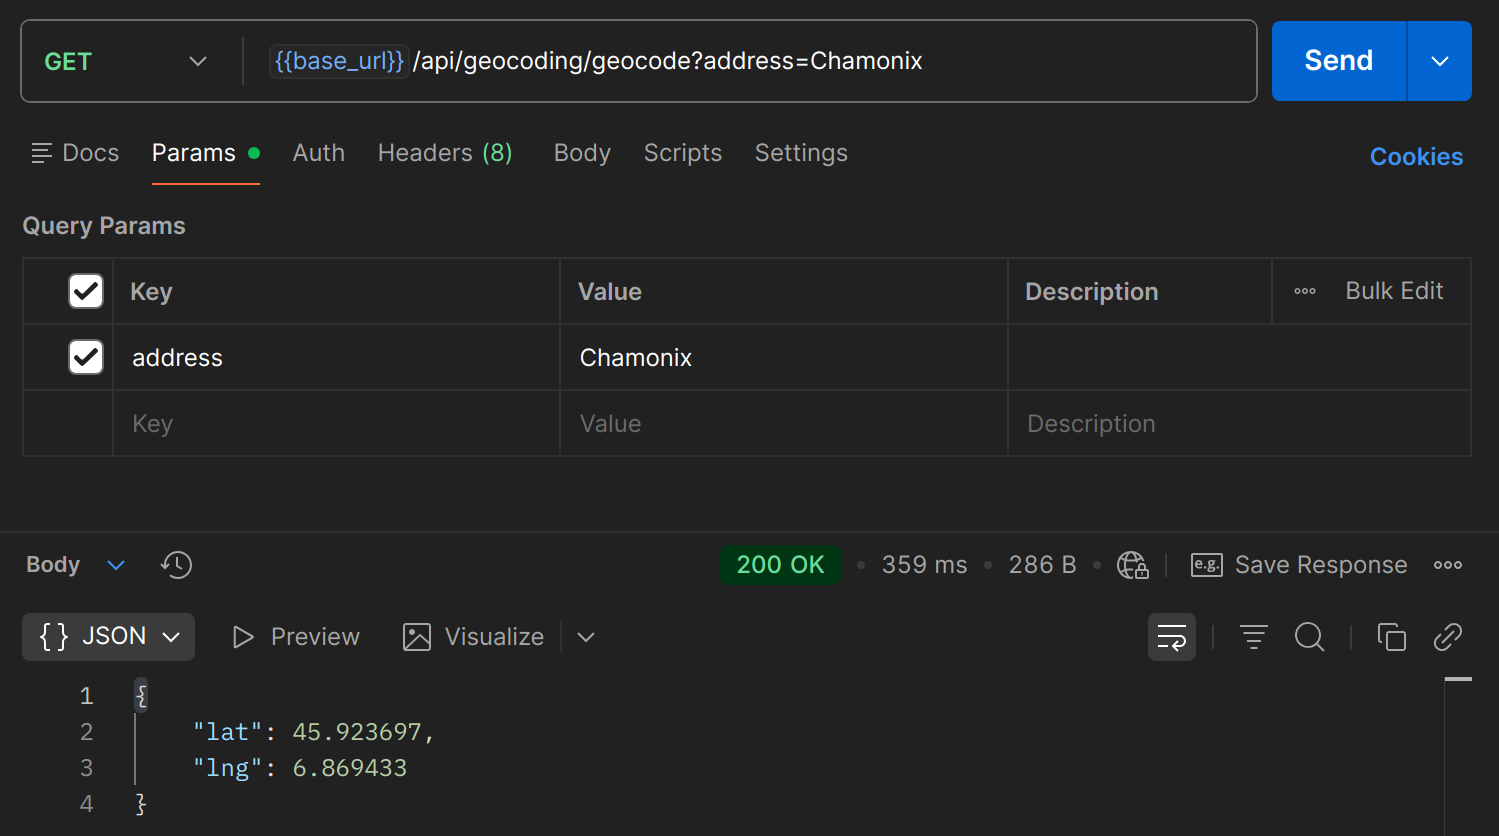Click the request URL field
The width and height of the screenshot is (1499, 836).
[x=750, y=61]
